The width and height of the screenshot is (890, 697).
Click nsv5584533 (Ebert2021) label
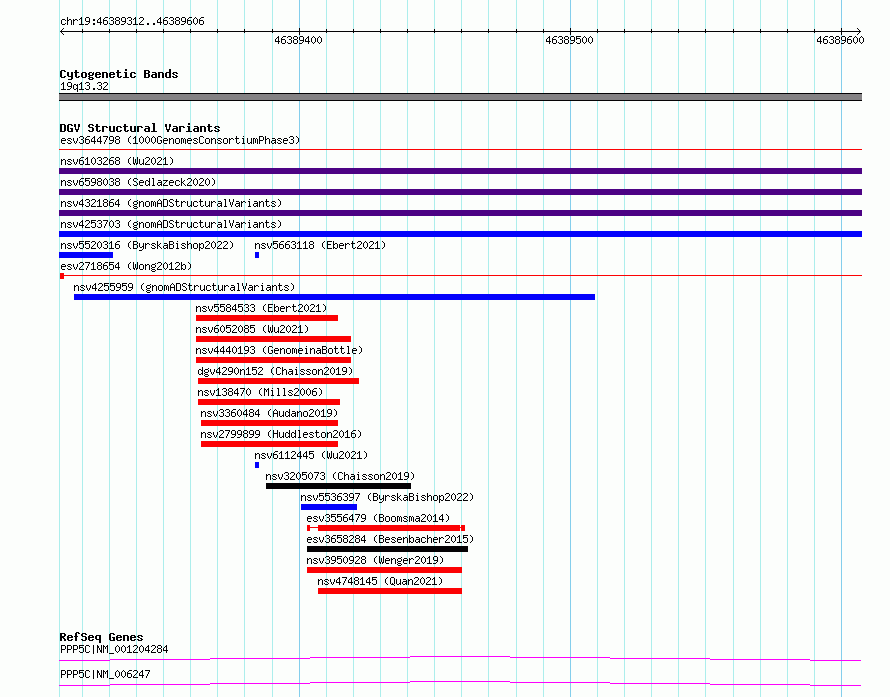point(261,308)
